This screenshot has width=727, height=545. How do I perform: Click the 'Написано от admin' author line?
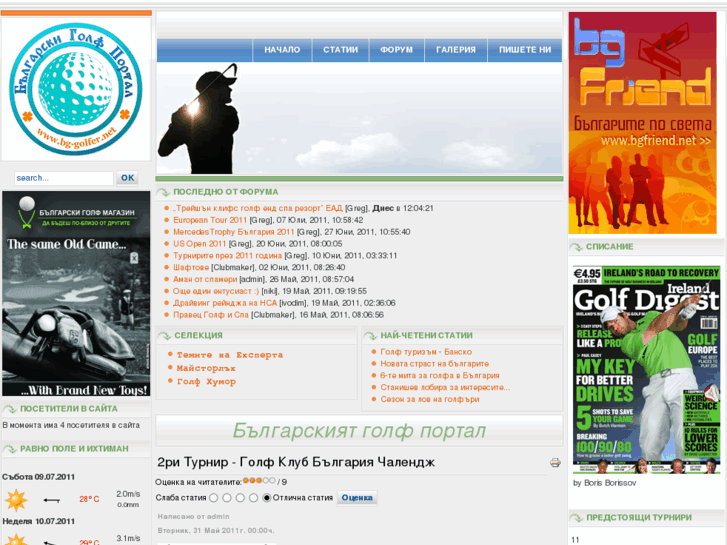click(x=193, y=517)
